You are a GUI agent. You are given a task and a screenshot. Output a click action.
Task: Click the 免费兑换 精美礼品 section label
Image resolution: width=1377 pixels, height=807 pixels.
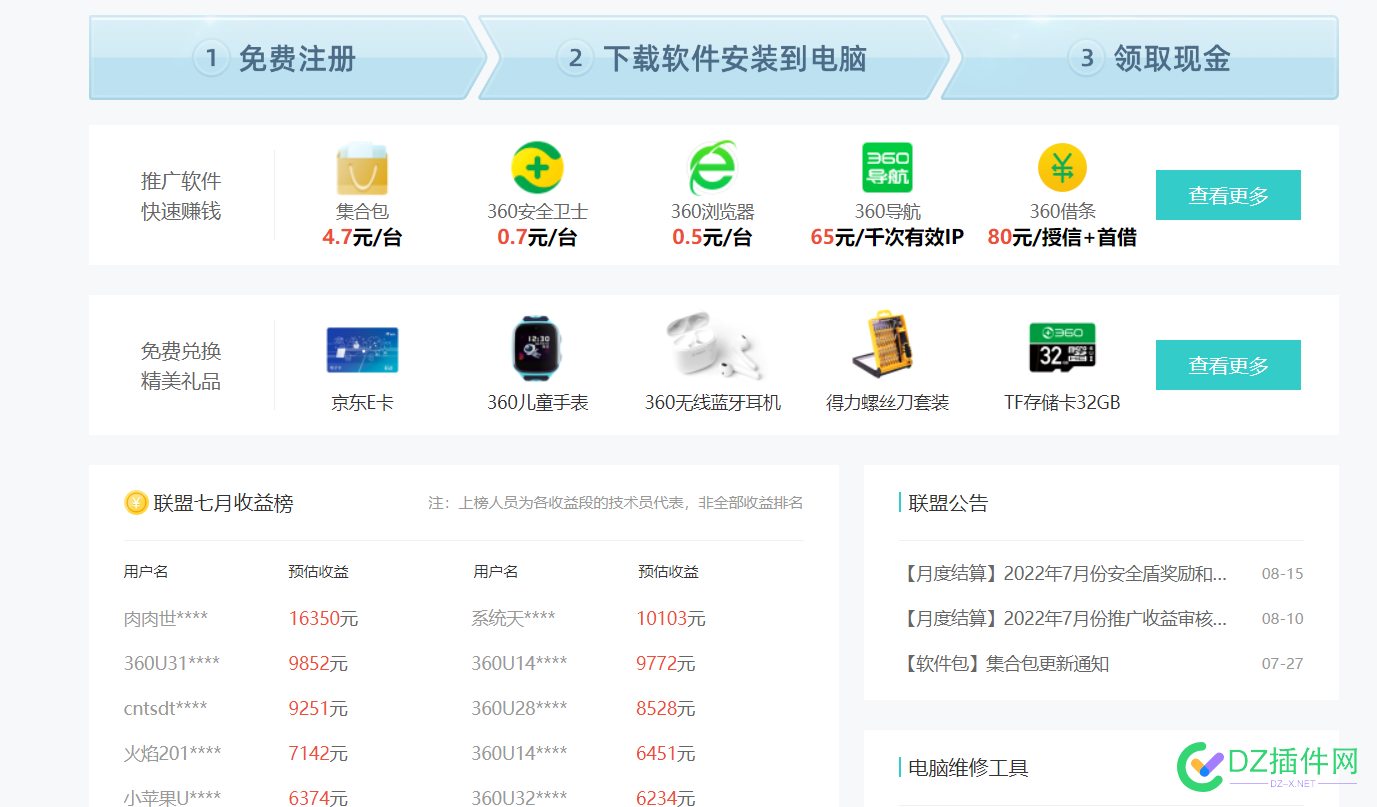181,366
